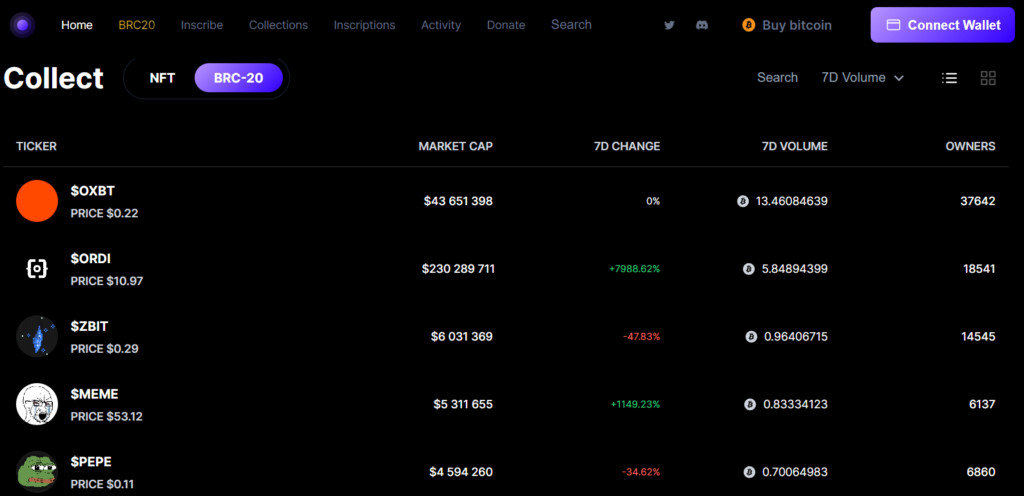The image size is (1024, 496).
Task: Toggle collection view to BRC-20
Action: pos(238,78)
